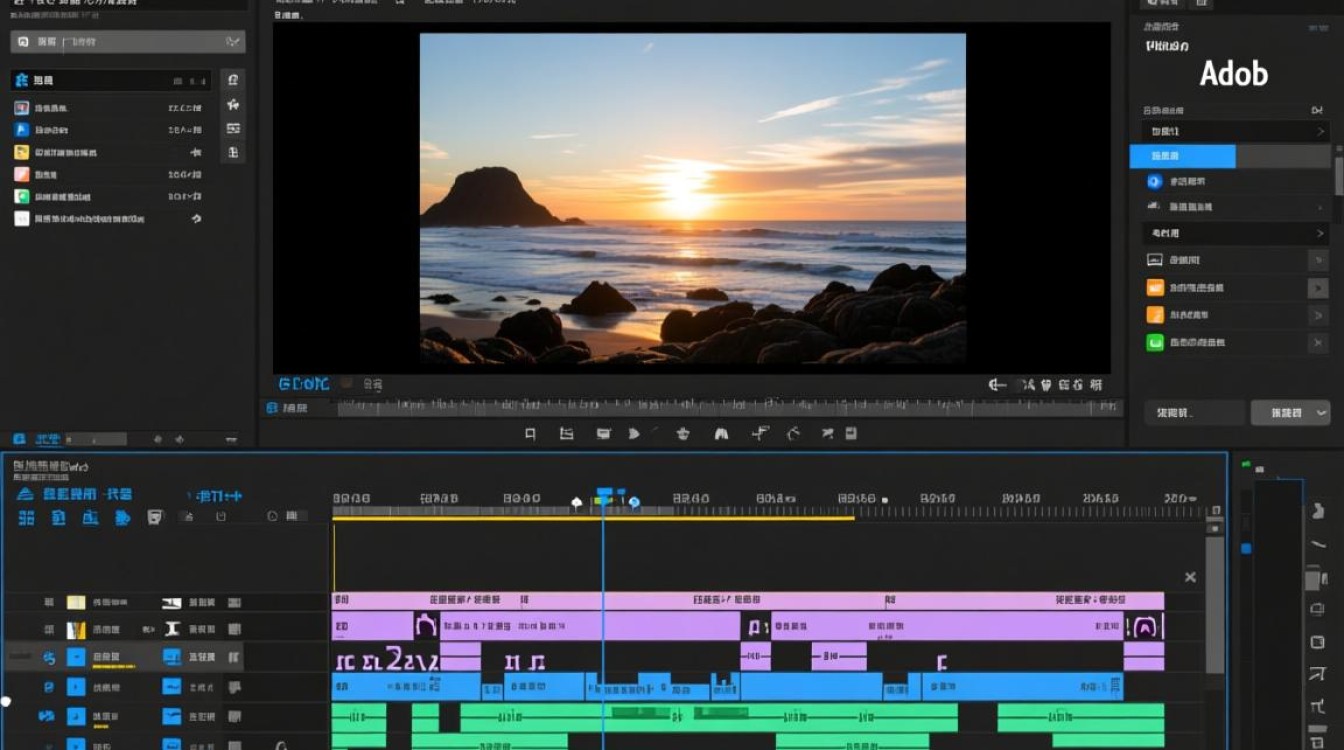Toggle the leftmost control on the topmost timeline track
1344x750 pixels.
[x=48, y=603]
